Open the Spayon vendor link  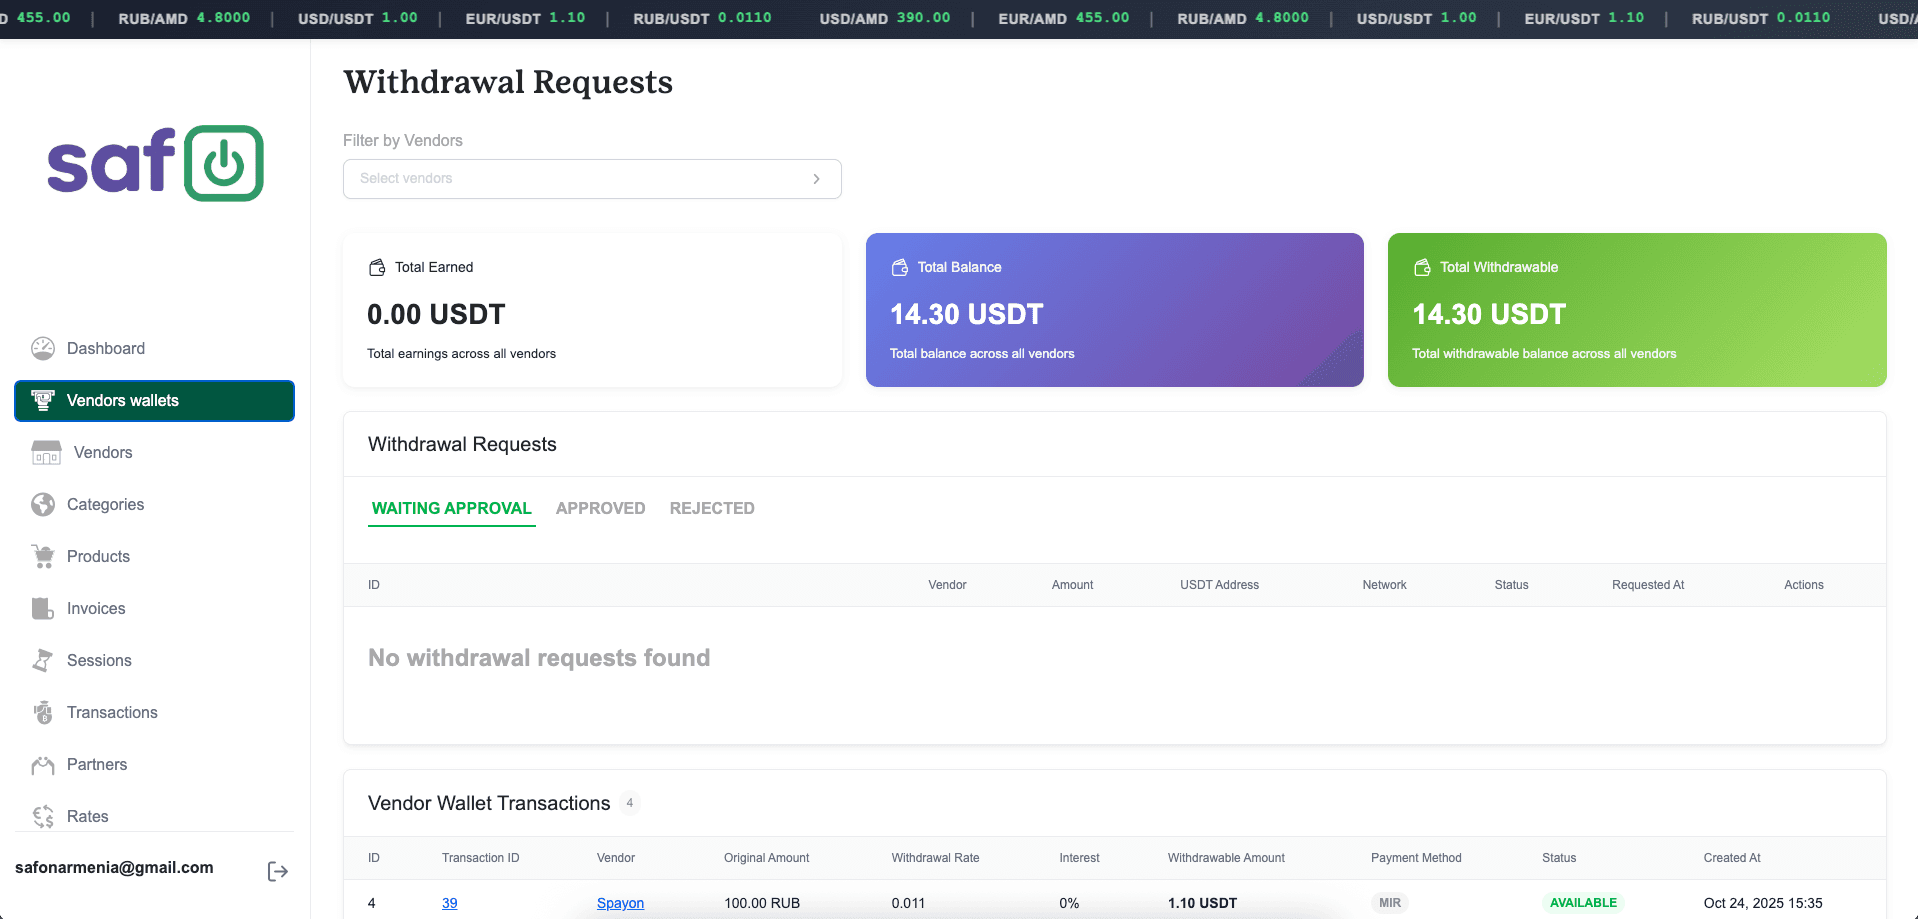pos(620,903)
